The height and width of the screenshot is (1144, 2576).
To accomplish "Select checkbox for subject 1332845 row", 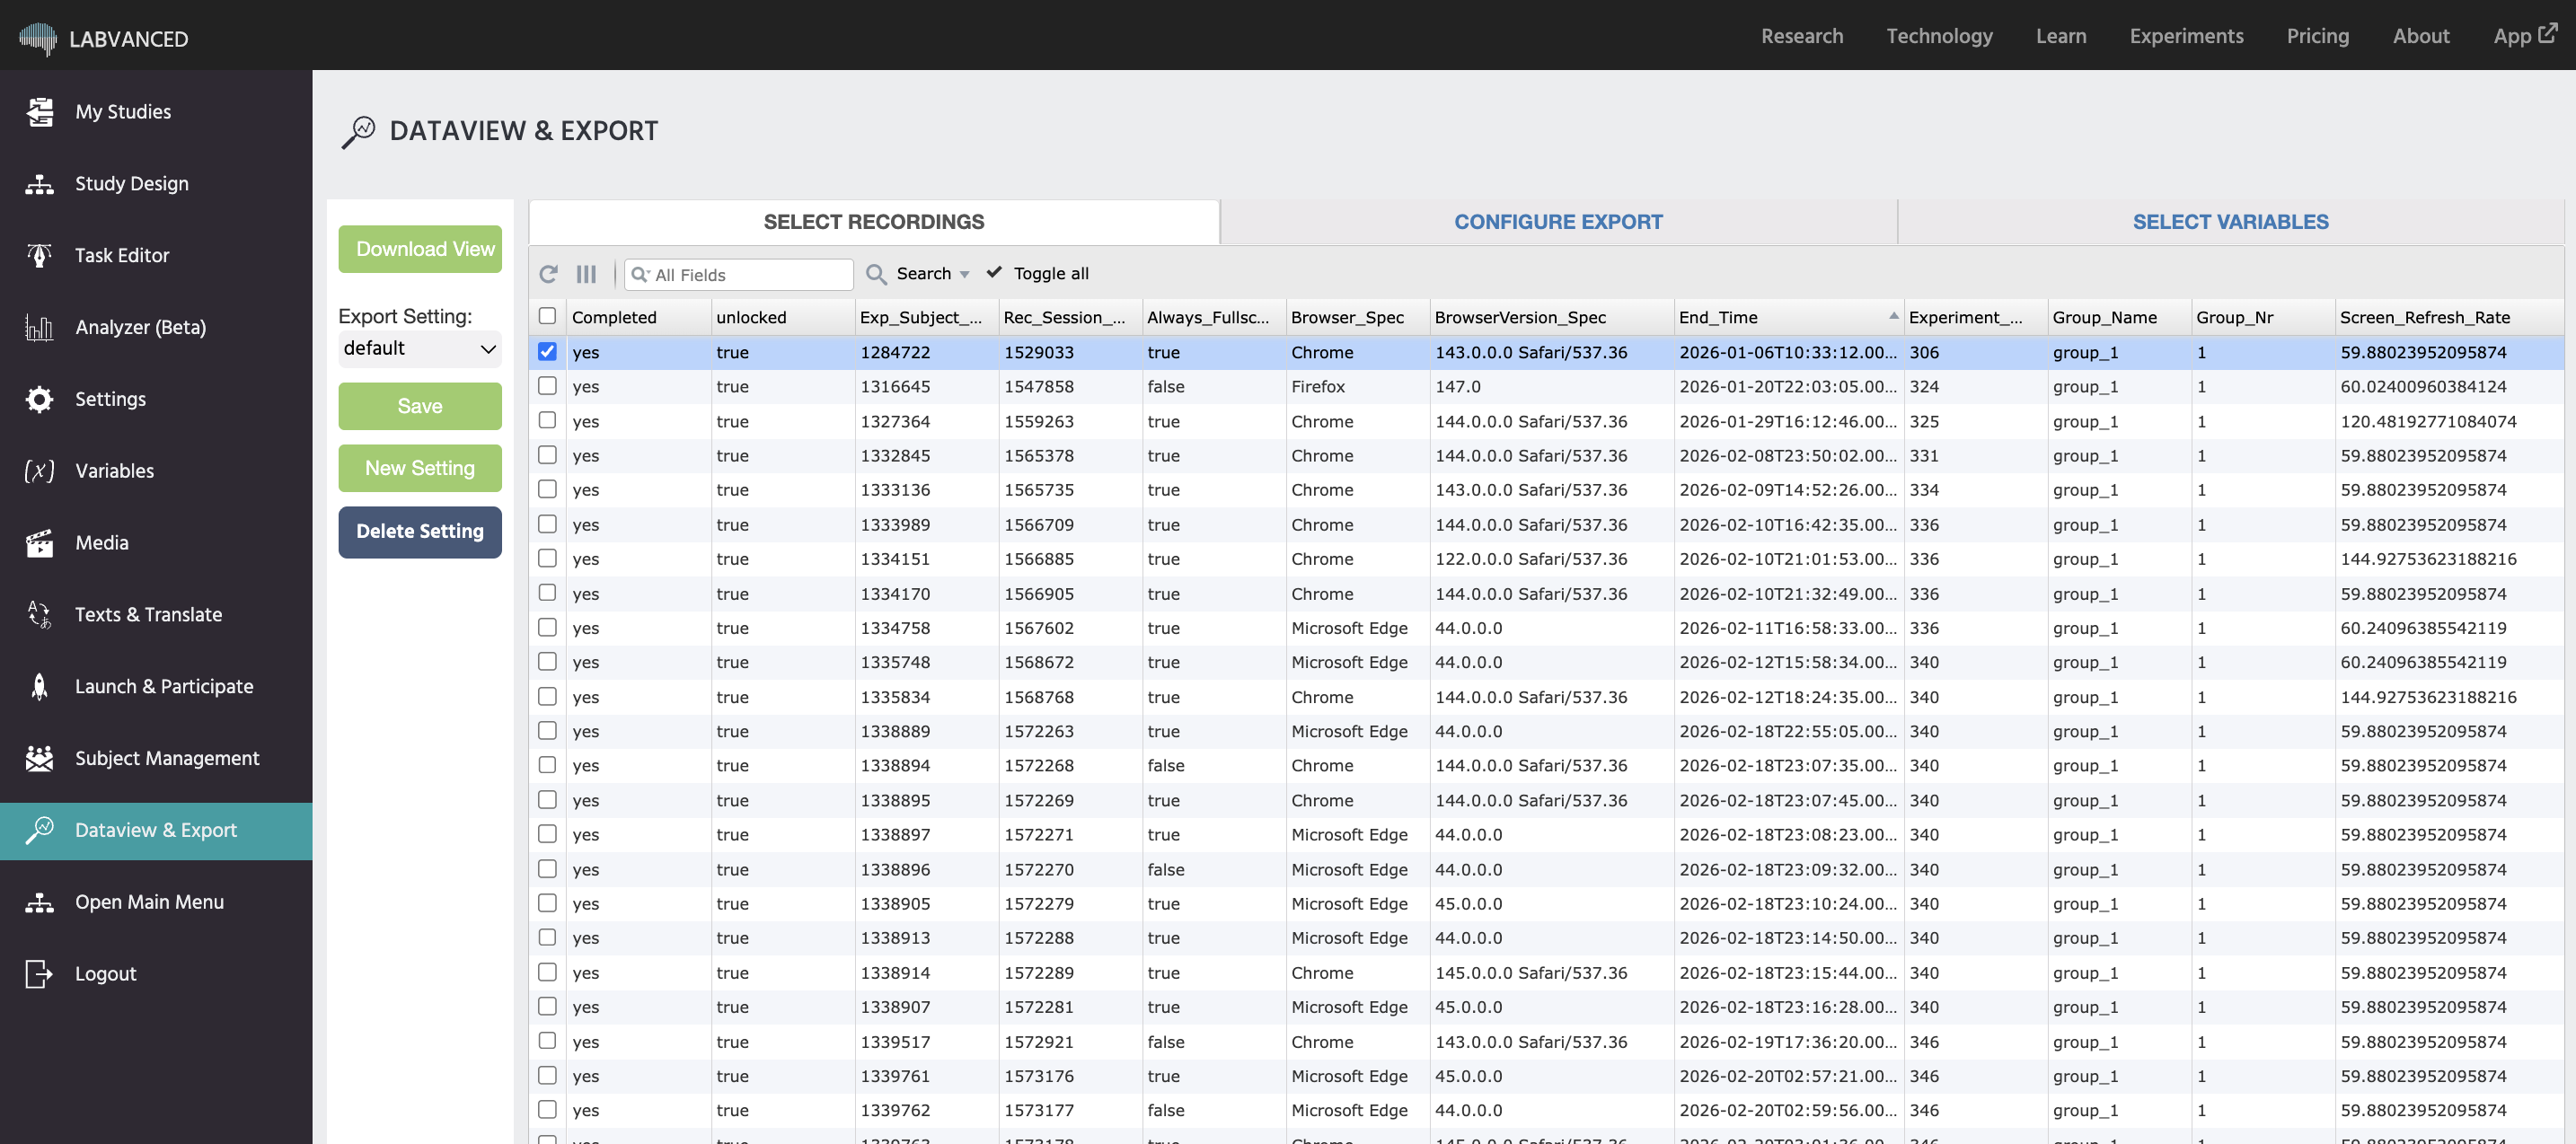I will (547, 455).
